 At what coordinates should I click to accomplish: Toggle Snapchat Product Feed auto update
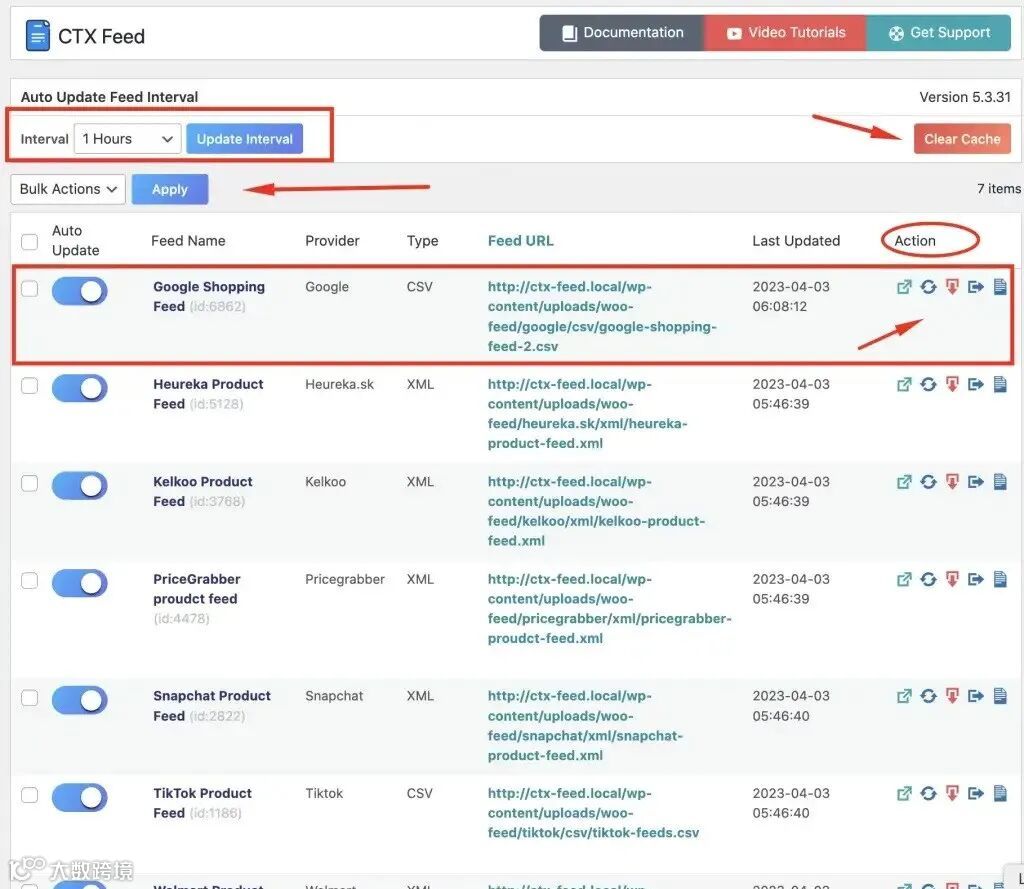[80, 700]
